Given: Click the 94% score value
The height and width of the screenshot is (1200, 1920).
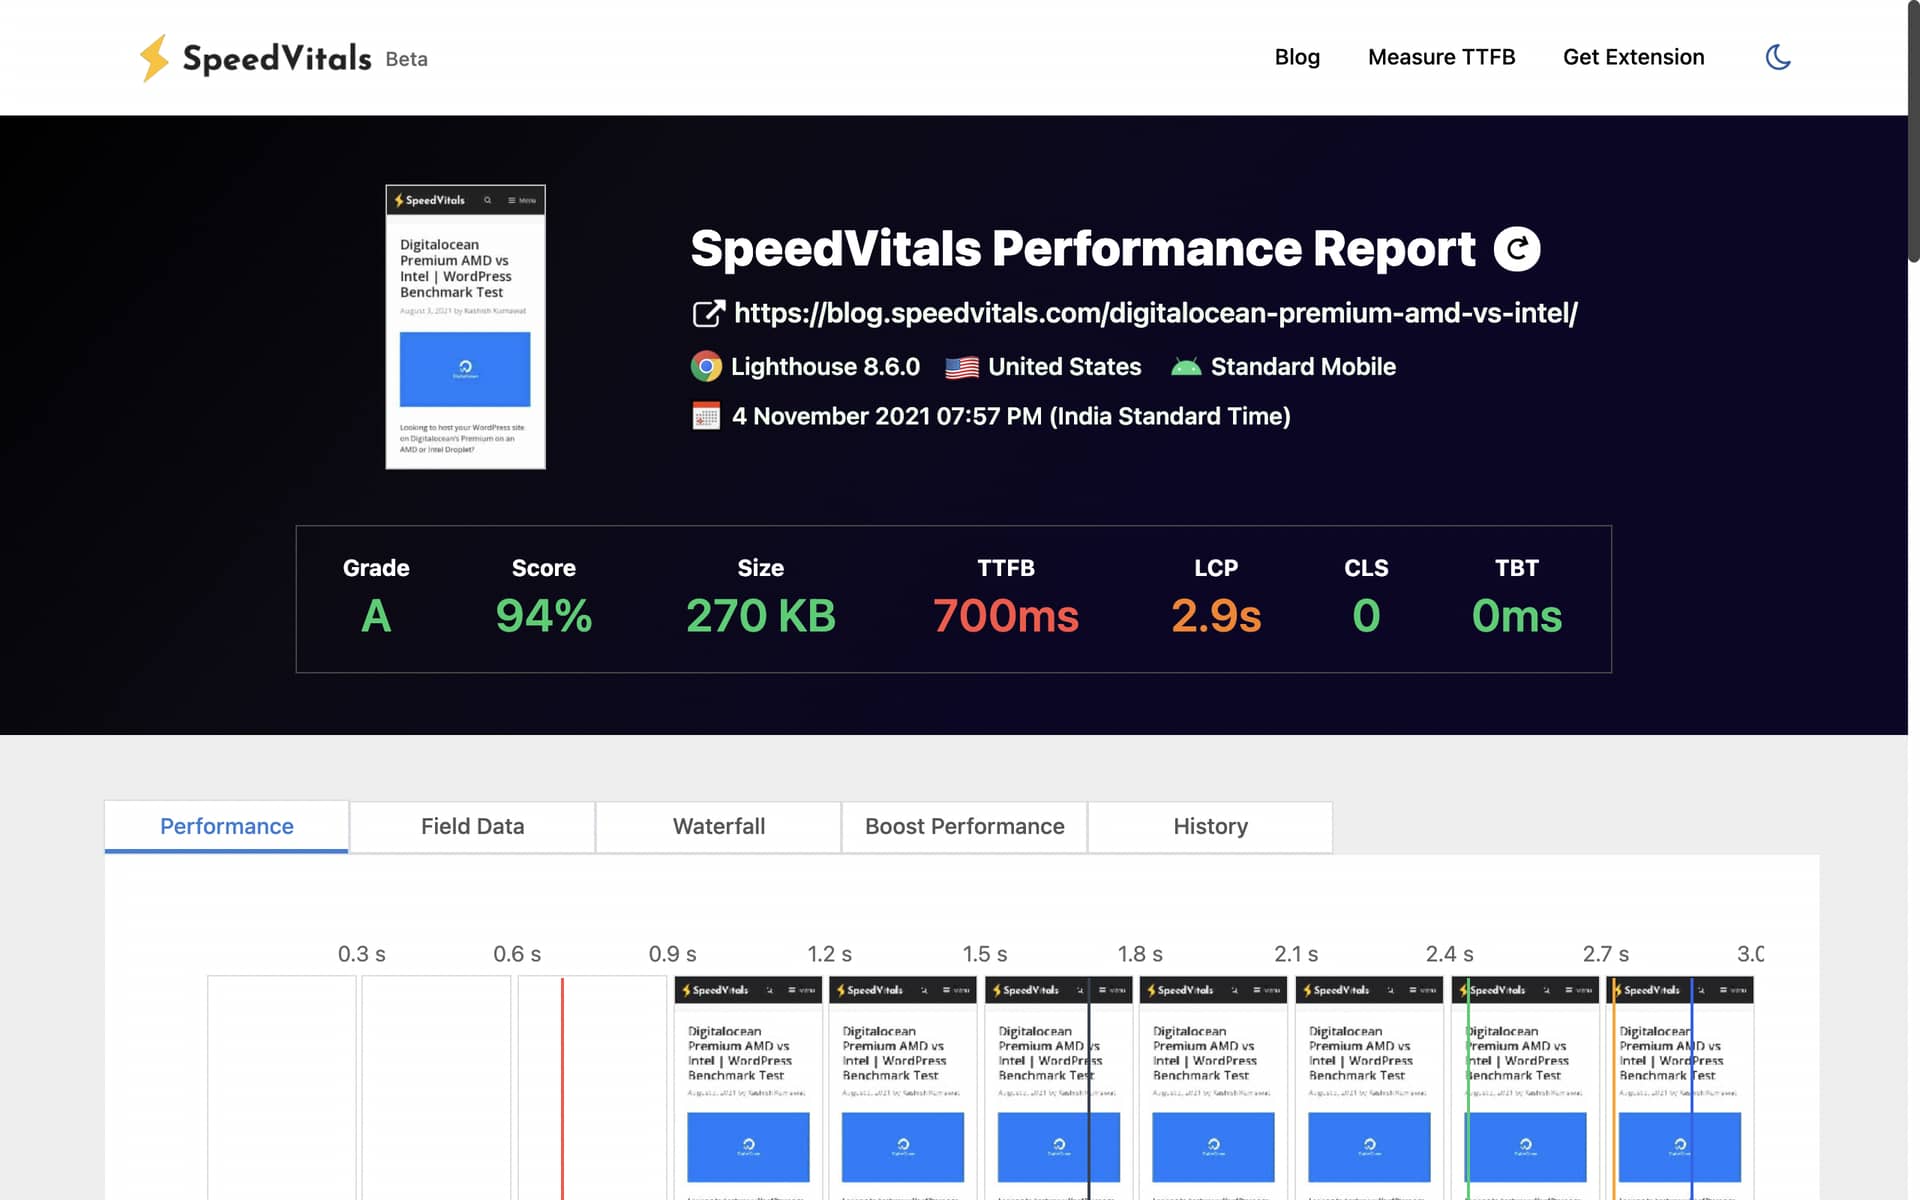Looking at the screenshot, I should coord(544,616).
